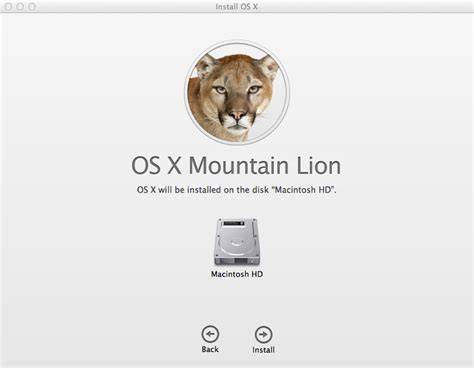
Task: Click the Install OS X window title
Action: (x=237, y=6)
